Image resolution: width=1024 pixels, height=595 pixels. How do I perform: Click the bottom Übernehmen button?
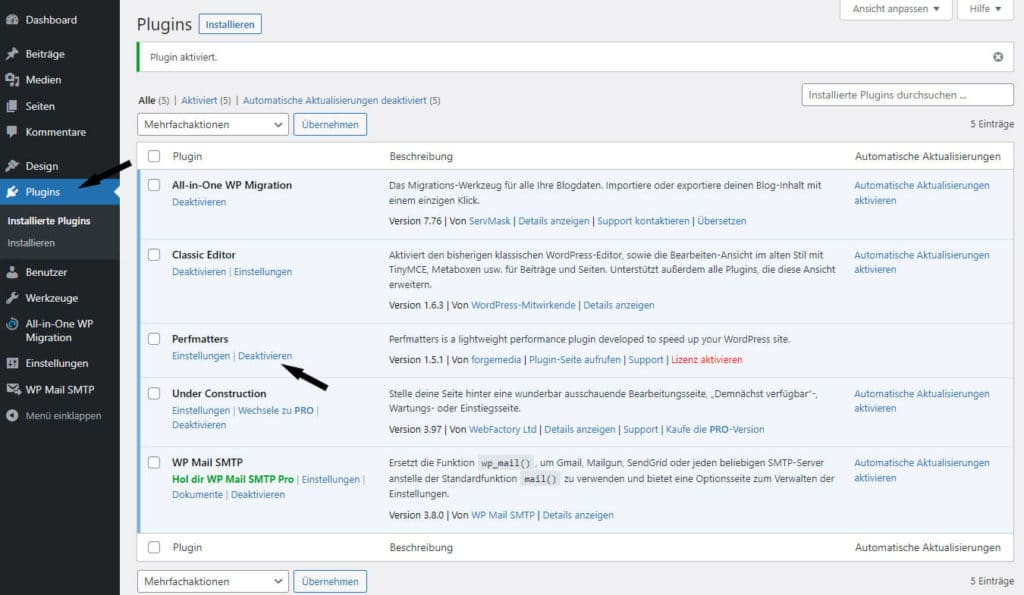330,581
